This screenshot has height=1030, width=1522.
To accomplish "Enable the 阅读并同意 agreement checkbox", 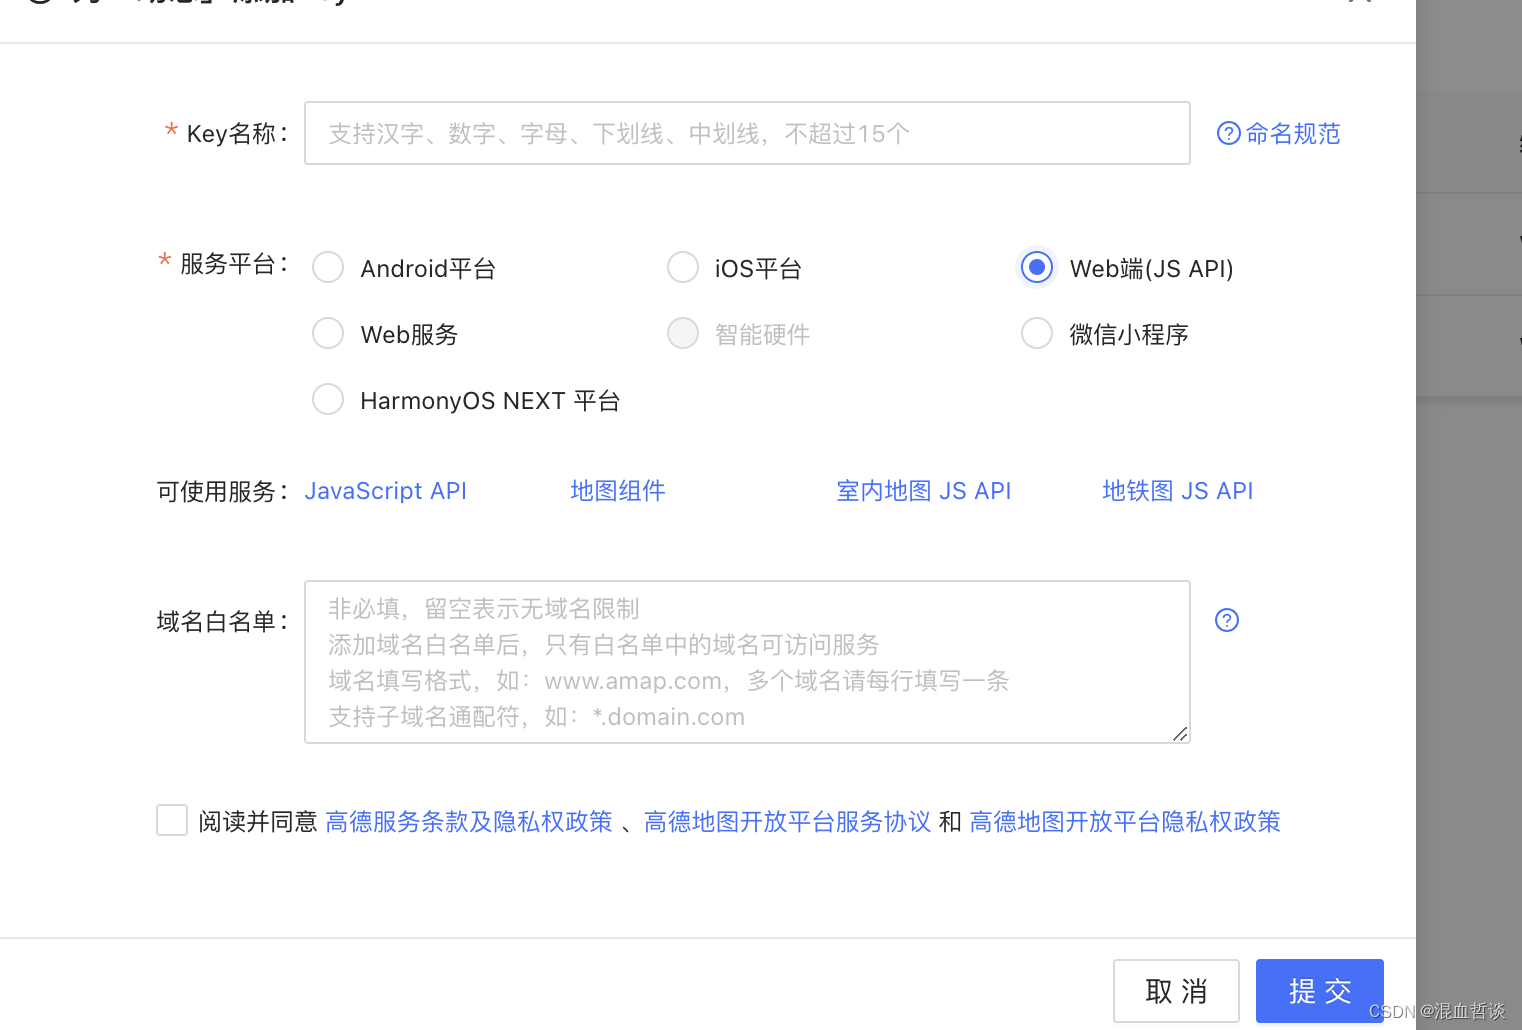I will pos(171,819).
